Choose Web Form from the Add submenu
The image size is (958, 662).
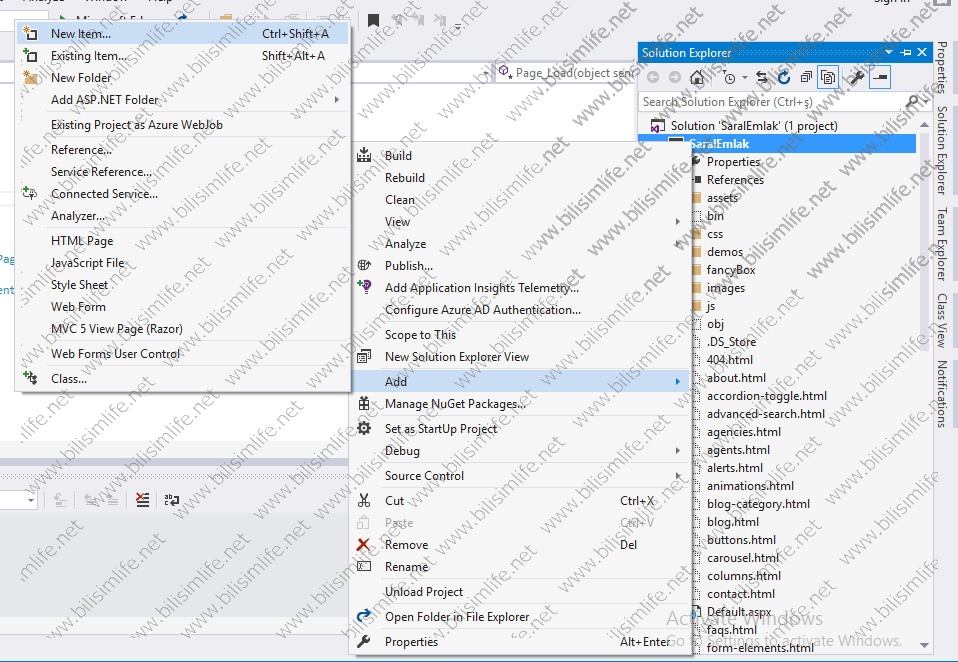[183, 307]
